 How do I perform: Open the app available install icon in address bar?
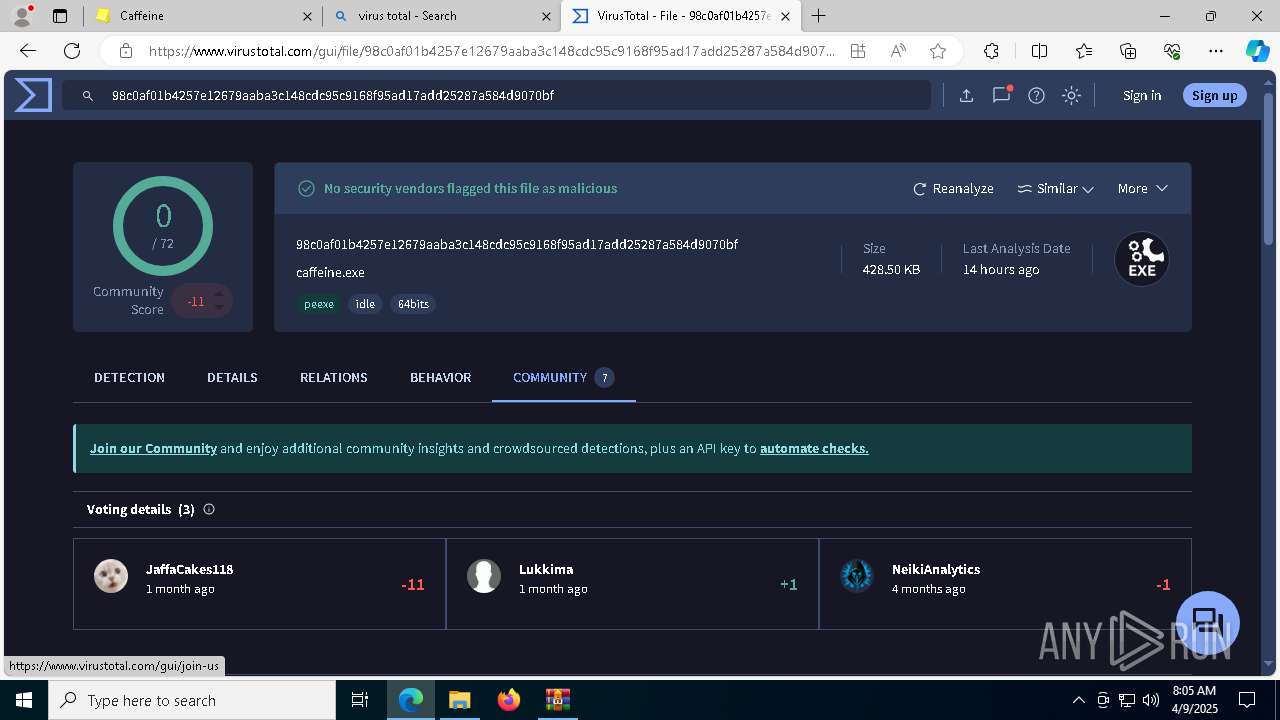(858, 51)
